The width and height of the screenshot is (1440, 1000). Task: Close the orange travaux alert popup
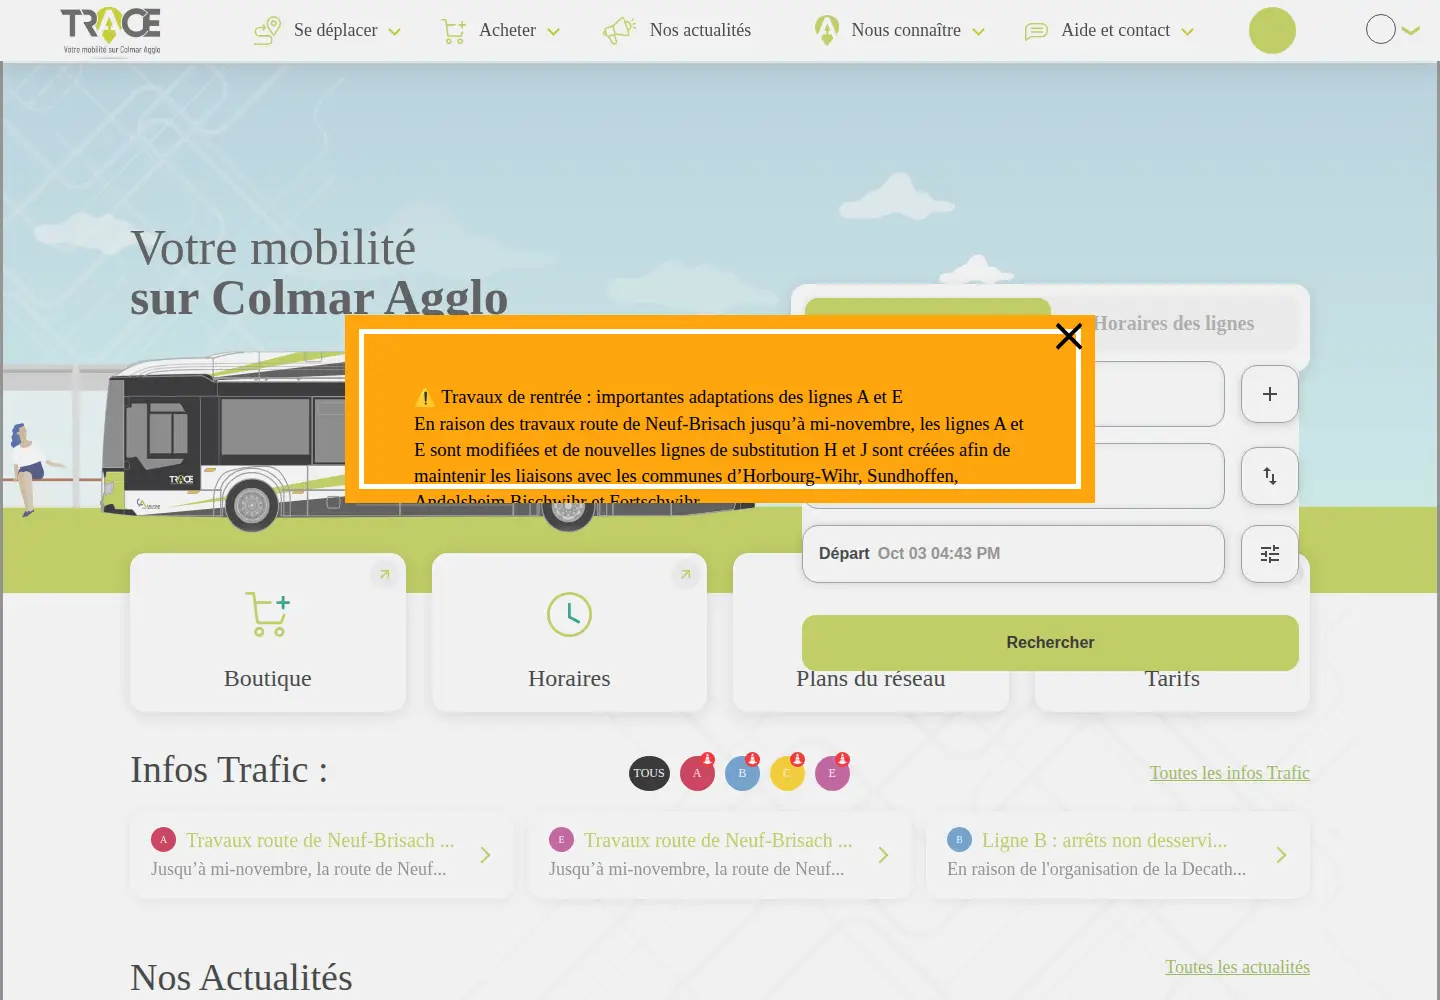point(1069,336)
